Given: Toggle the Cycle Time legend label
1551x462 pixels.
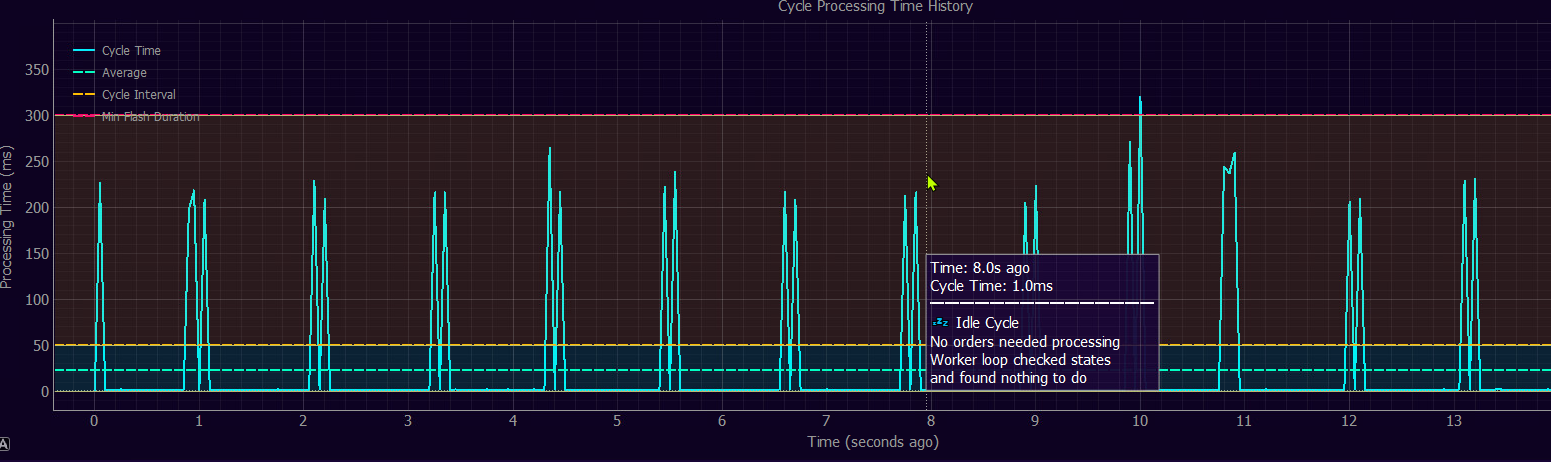Looking at the screenshot, I should coord(131,51).
